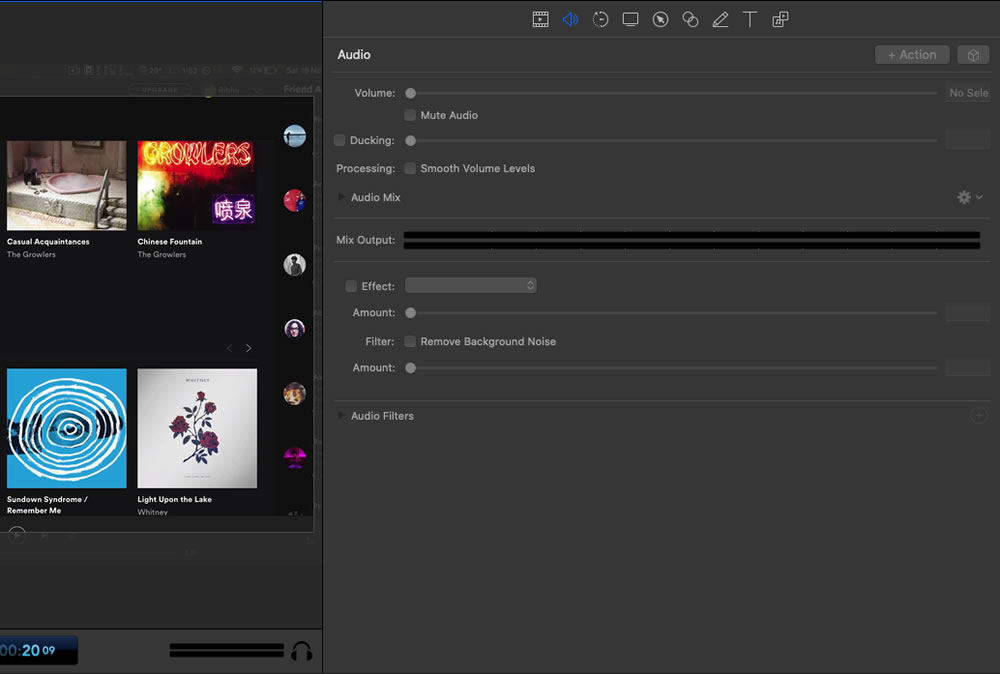Image resolution: width=1000 pixels, height=674 pixels.
Task: Open the Text properties T tab
Action: click(750, 19)
